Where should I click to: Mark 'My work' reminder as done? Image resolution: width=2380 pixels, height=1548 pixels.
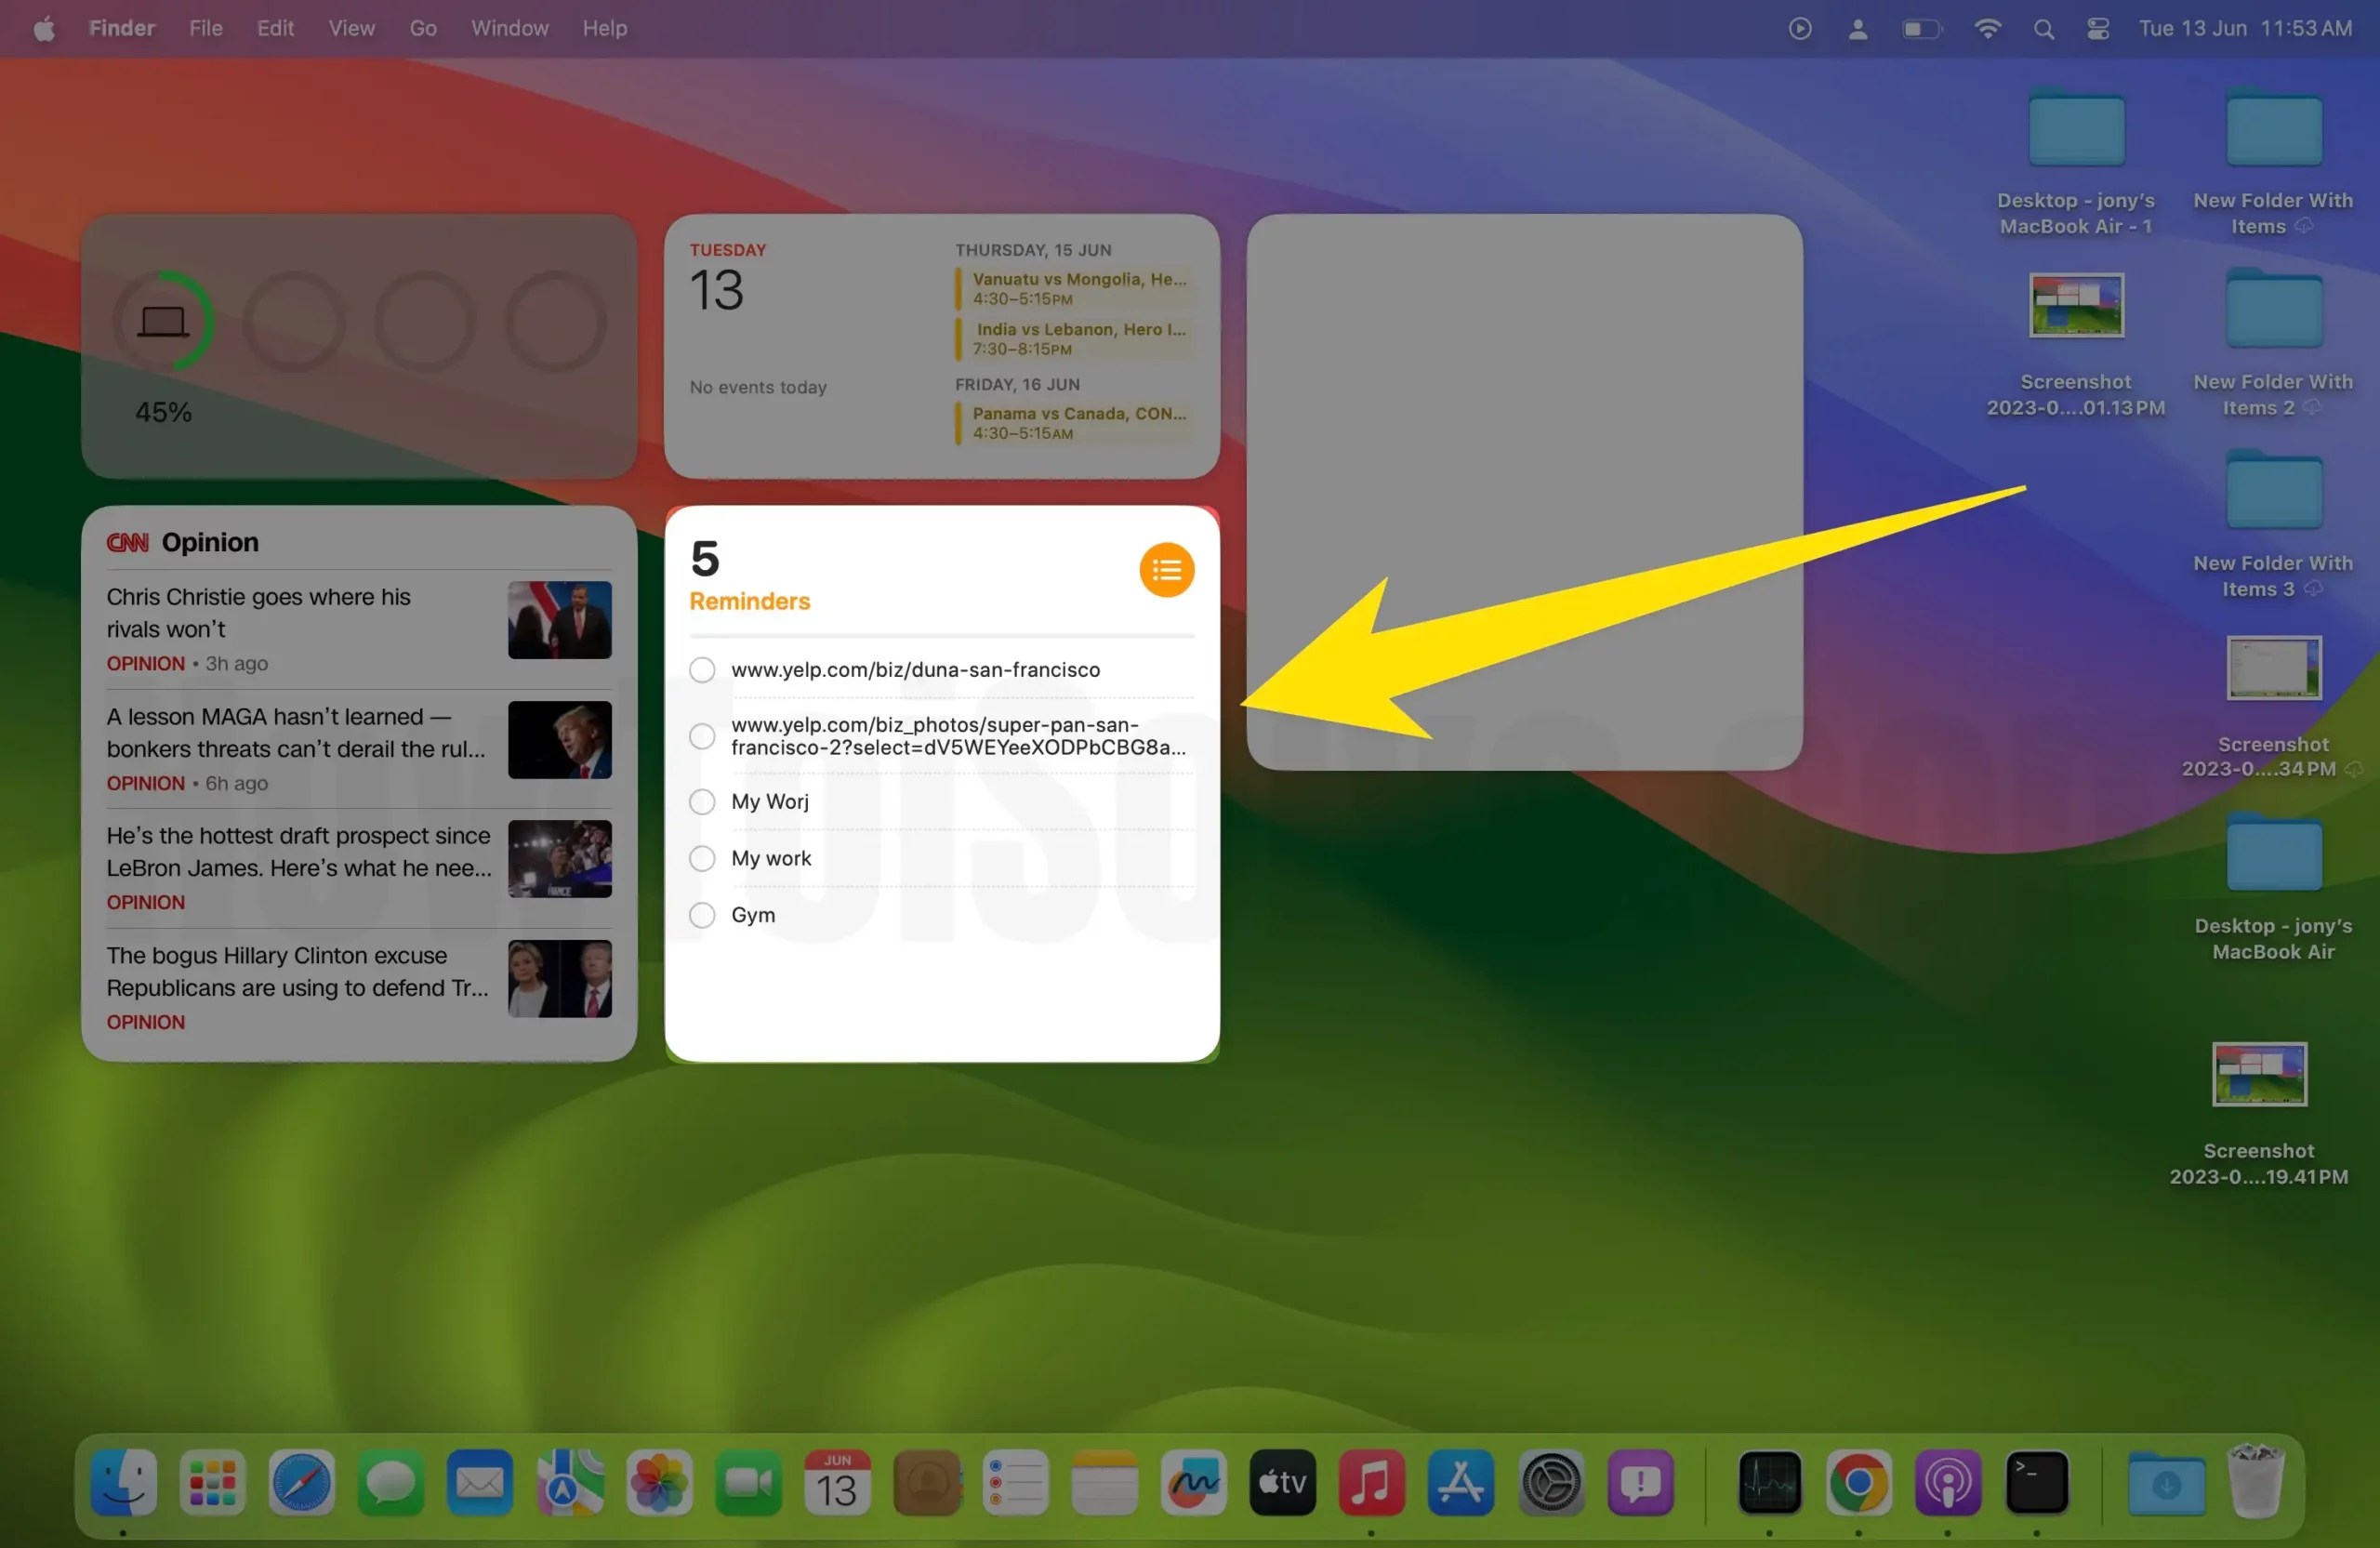pyautogui.click(x=702, y=858)
